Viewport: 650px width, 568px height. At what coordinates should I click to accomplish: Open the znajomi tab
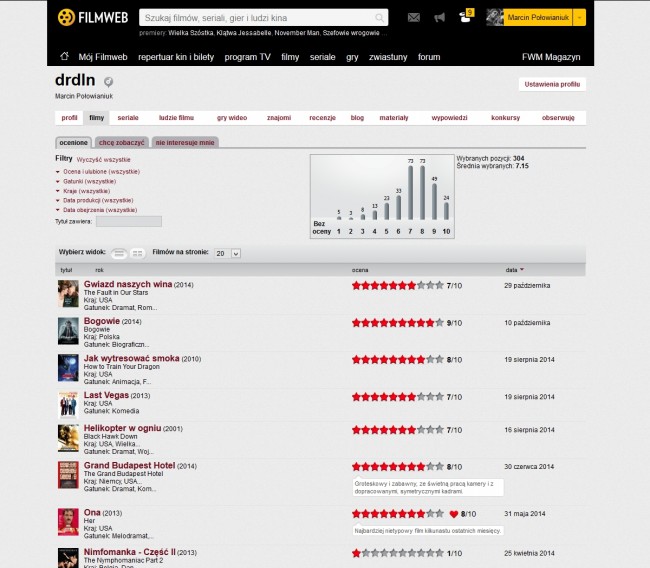(279, 118)
